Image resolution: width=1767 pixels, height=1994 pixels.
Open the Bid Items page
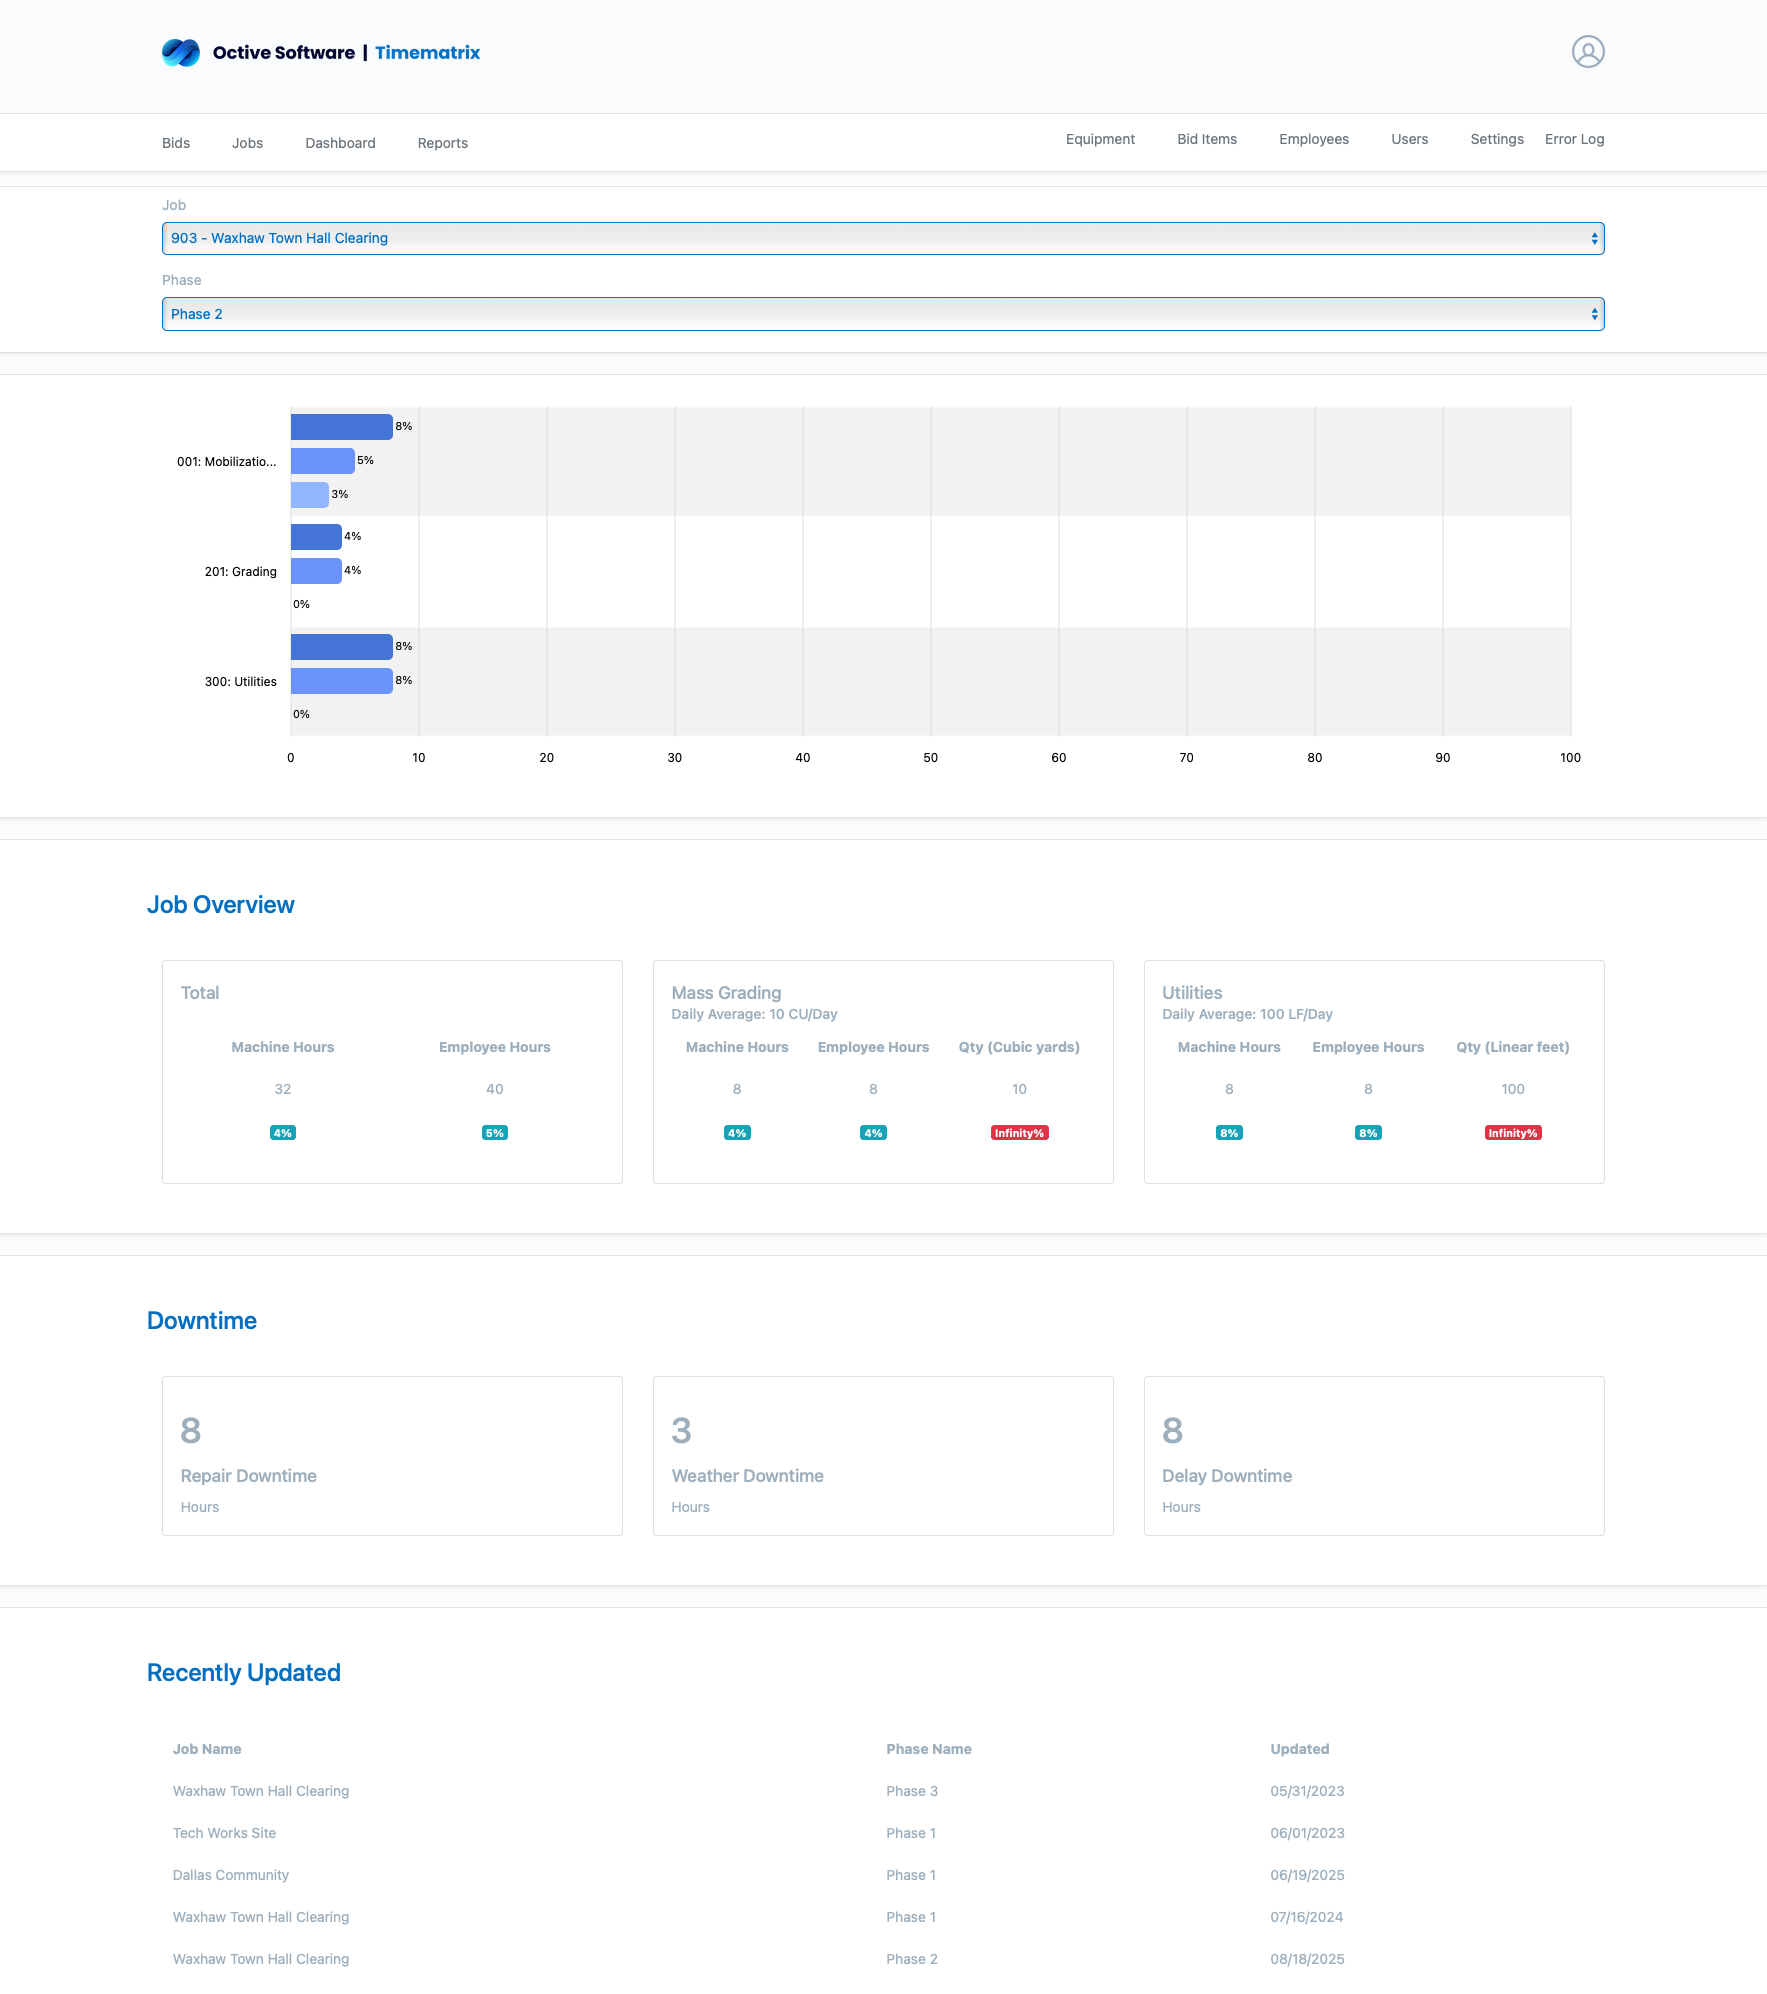[1206, 139]
